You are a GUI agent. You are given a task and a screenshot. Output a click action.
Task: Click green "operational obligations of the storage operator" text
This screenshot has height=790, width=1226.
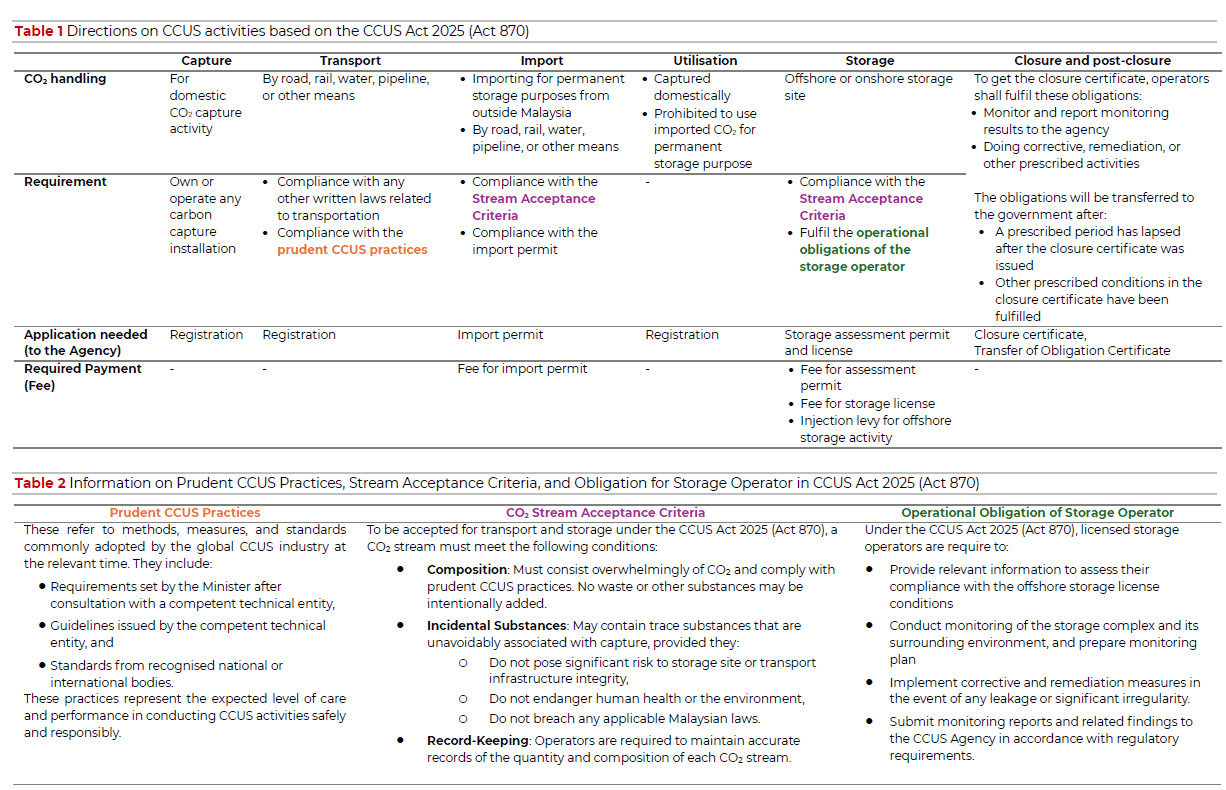pos(863,250)
